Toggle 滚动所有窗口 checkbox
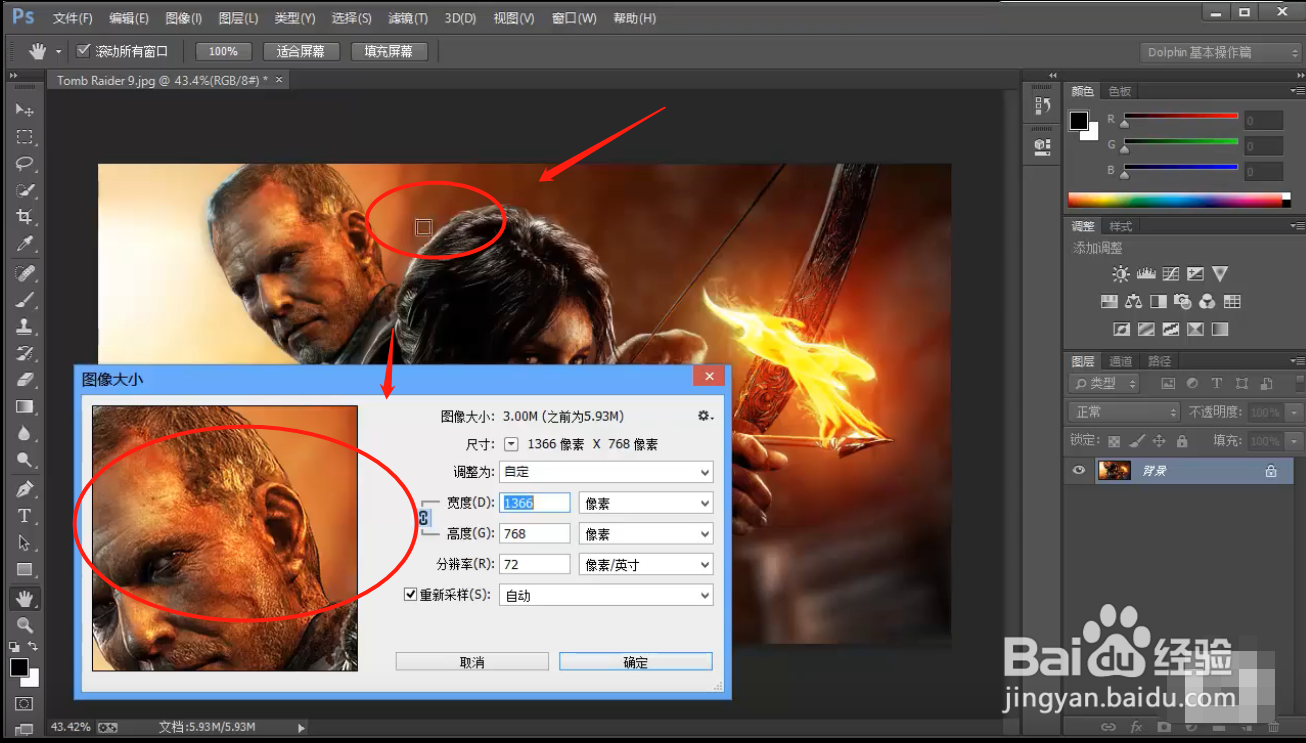Viewport: 1306px width, 743px height. click(x=84, y=51)
